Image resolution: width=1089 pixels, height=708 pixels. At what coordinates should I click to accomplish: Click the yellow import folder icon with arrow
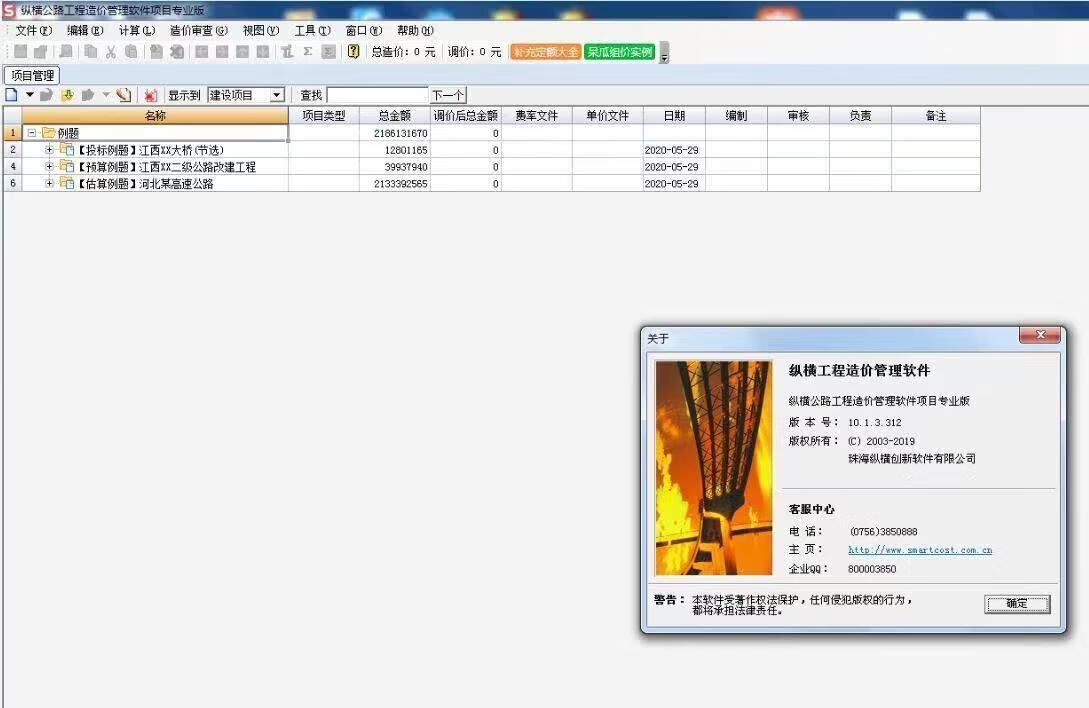tap(67, 95)
